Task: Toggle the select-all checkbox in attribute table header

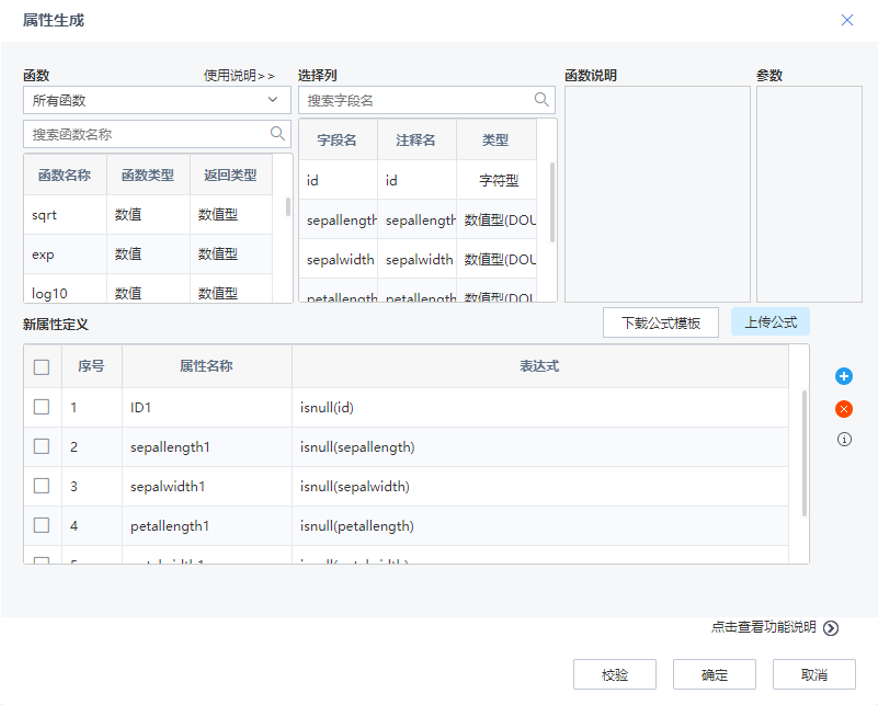Action: [42, 368]
